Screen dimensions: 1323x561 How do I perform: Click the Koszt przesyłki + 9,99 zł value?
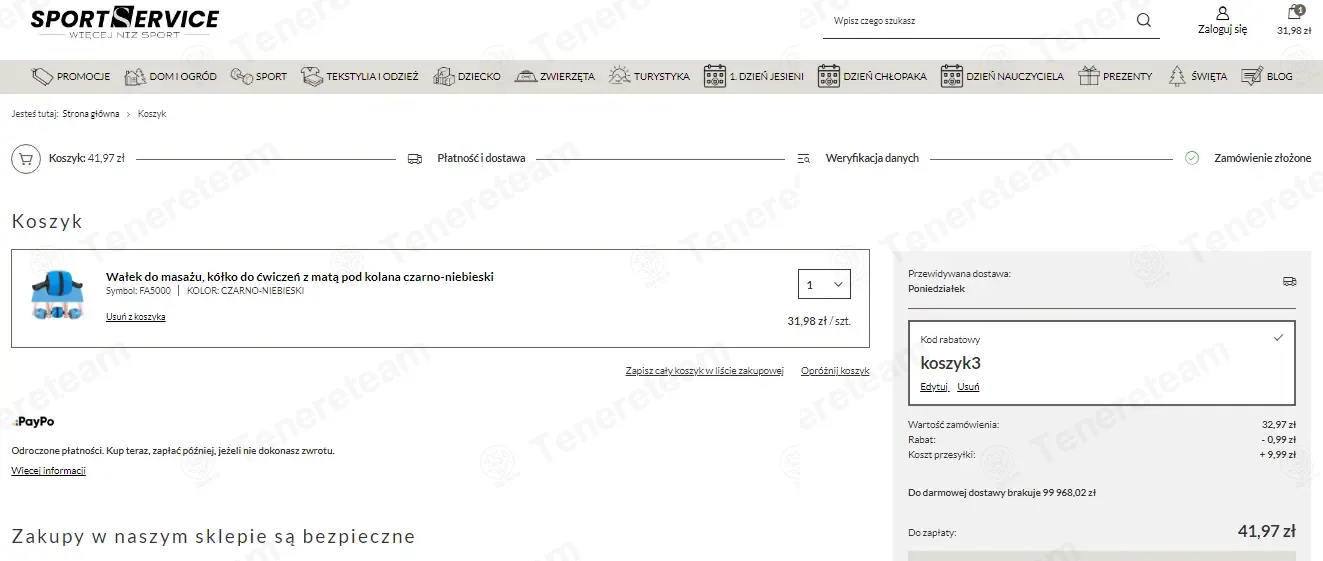(1278, 454)
